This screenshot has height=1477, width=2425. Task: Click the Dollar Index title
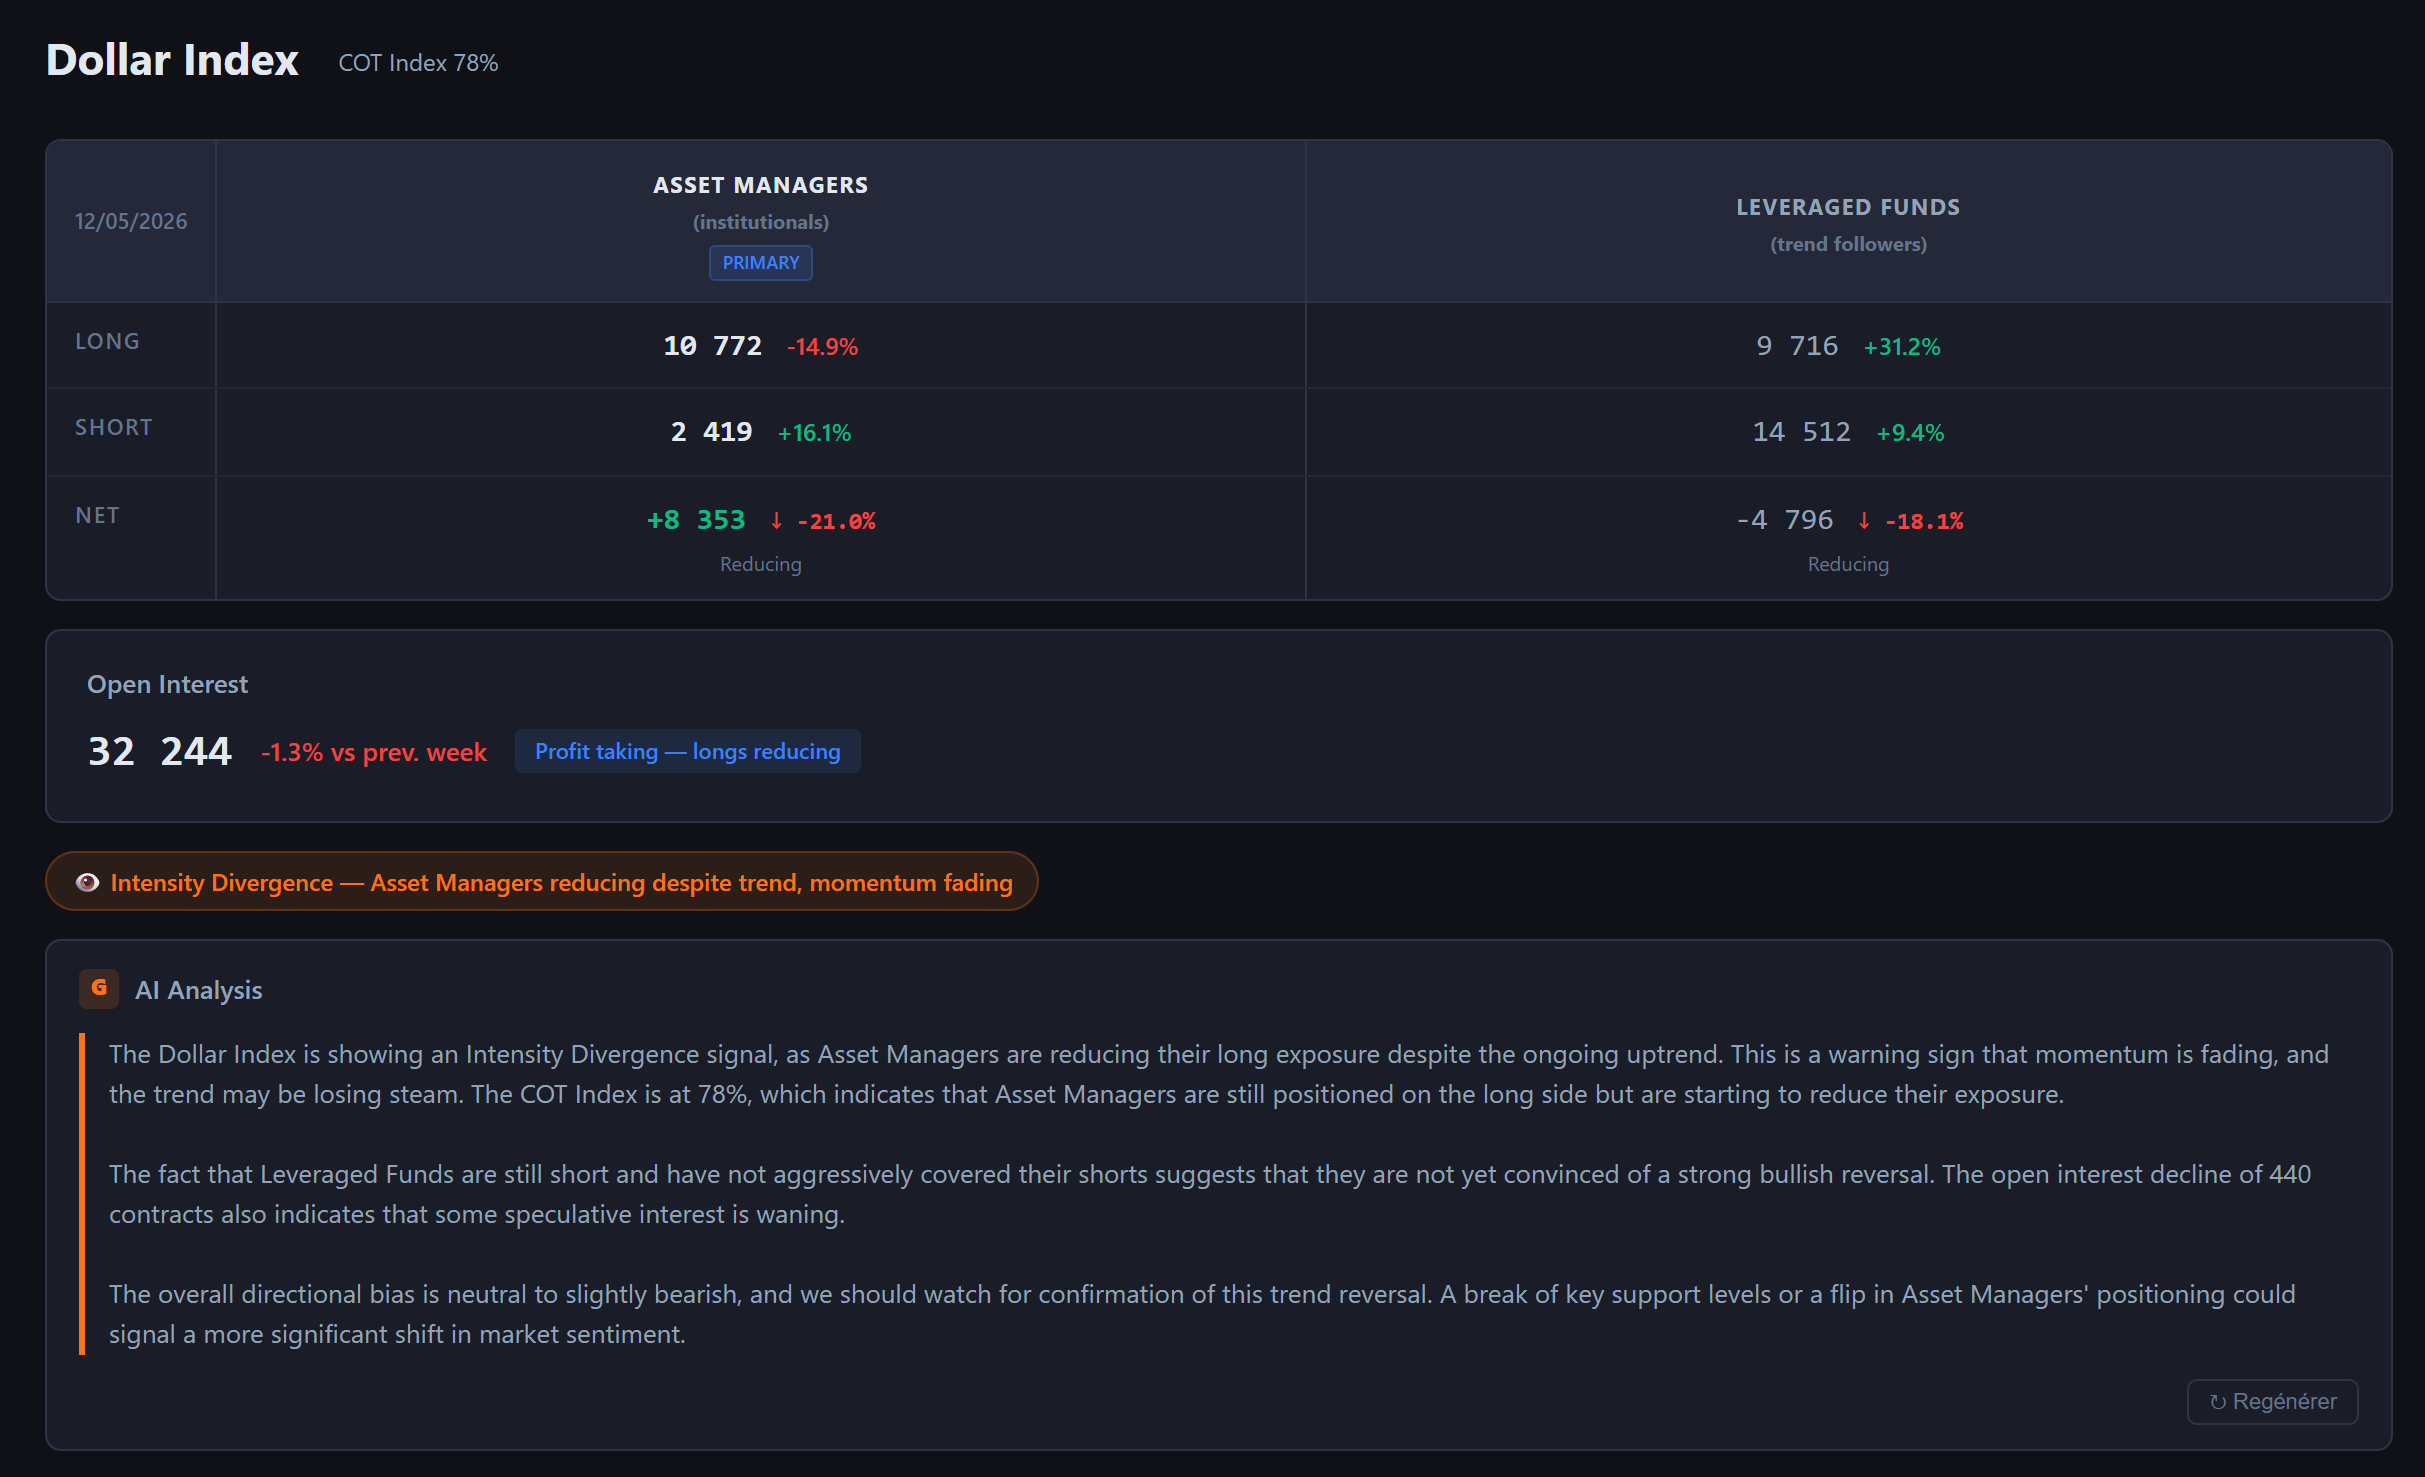[172, 60]
